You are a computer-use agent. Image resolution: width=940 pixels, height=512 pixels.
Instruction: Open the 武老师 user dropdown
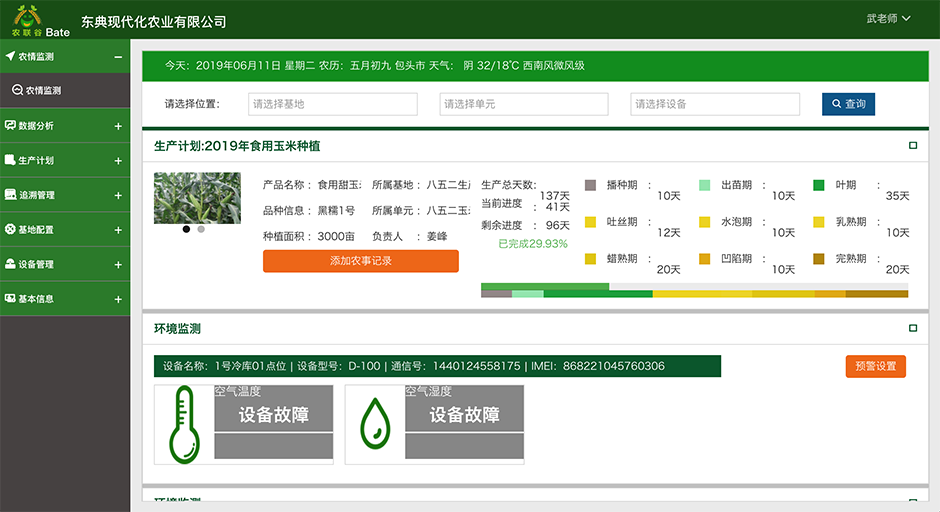[x=888, y=18]
